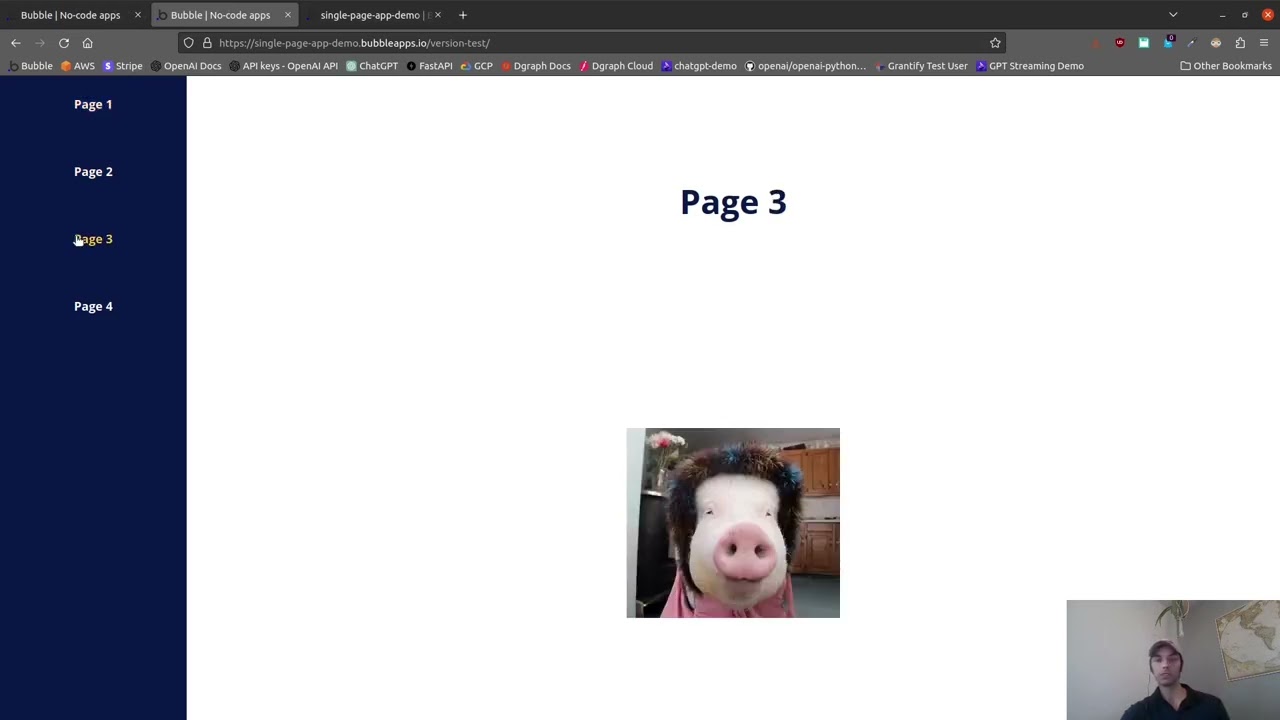This screenshot has width=1280, height=720.
Task: Open the FastAPI bookmark
Action: pyautogui.click(x=429, y=66)
